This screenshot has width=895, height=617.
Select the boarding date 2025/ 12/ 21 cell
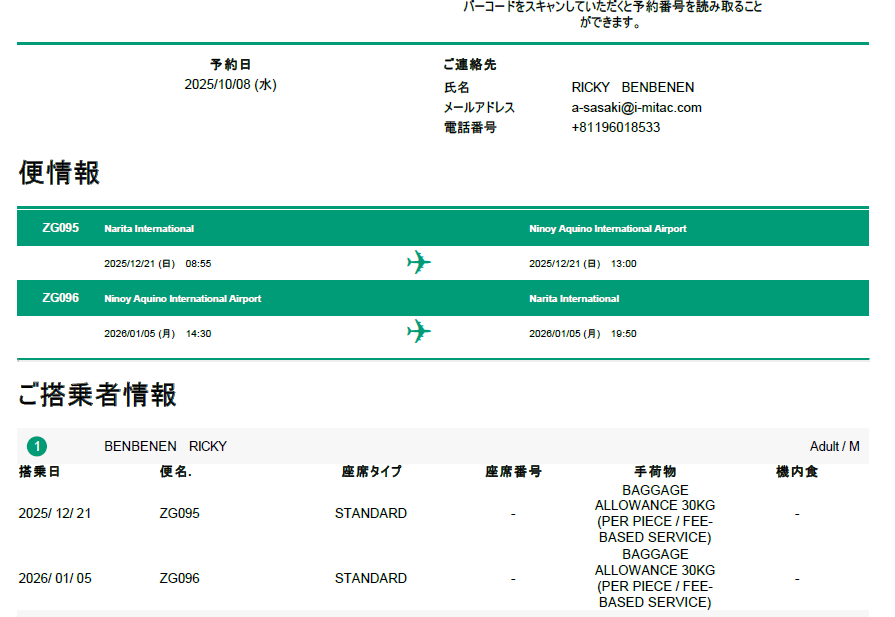(x=55, y=514)
